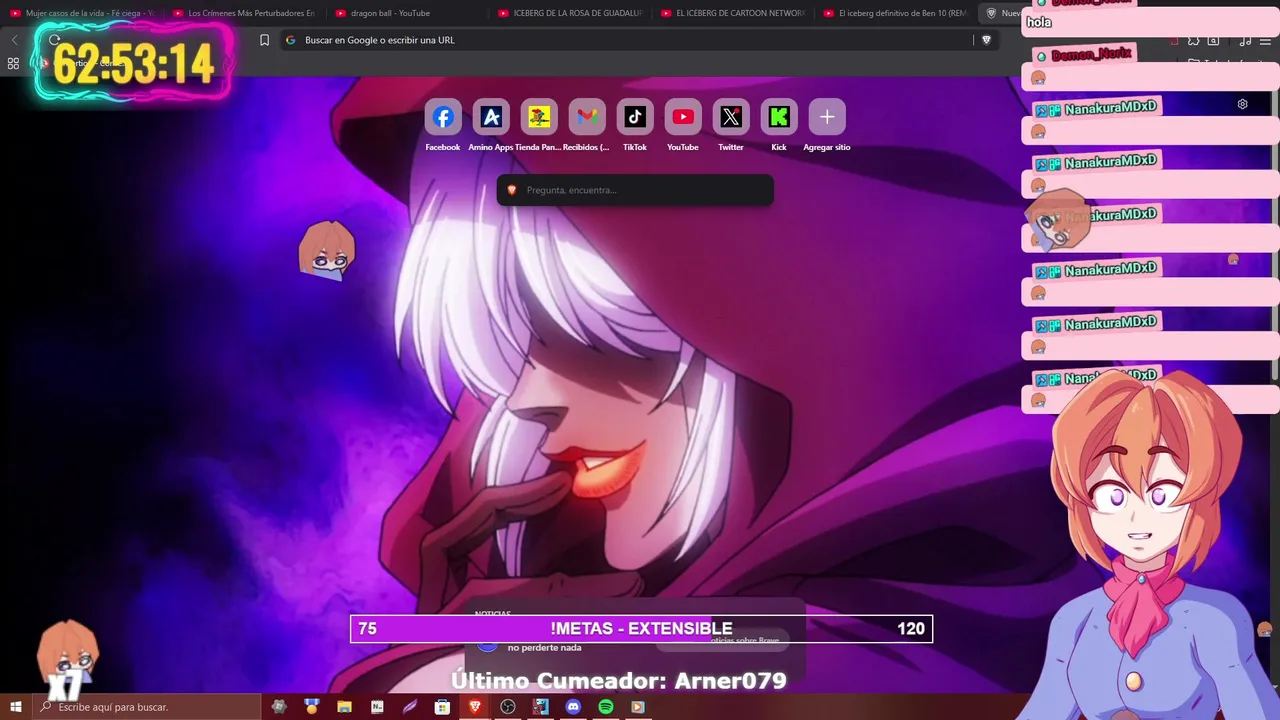Open the purple feather app in taskbar
The height and width of the screenshot is (720, 1280).
pos(410,707)
